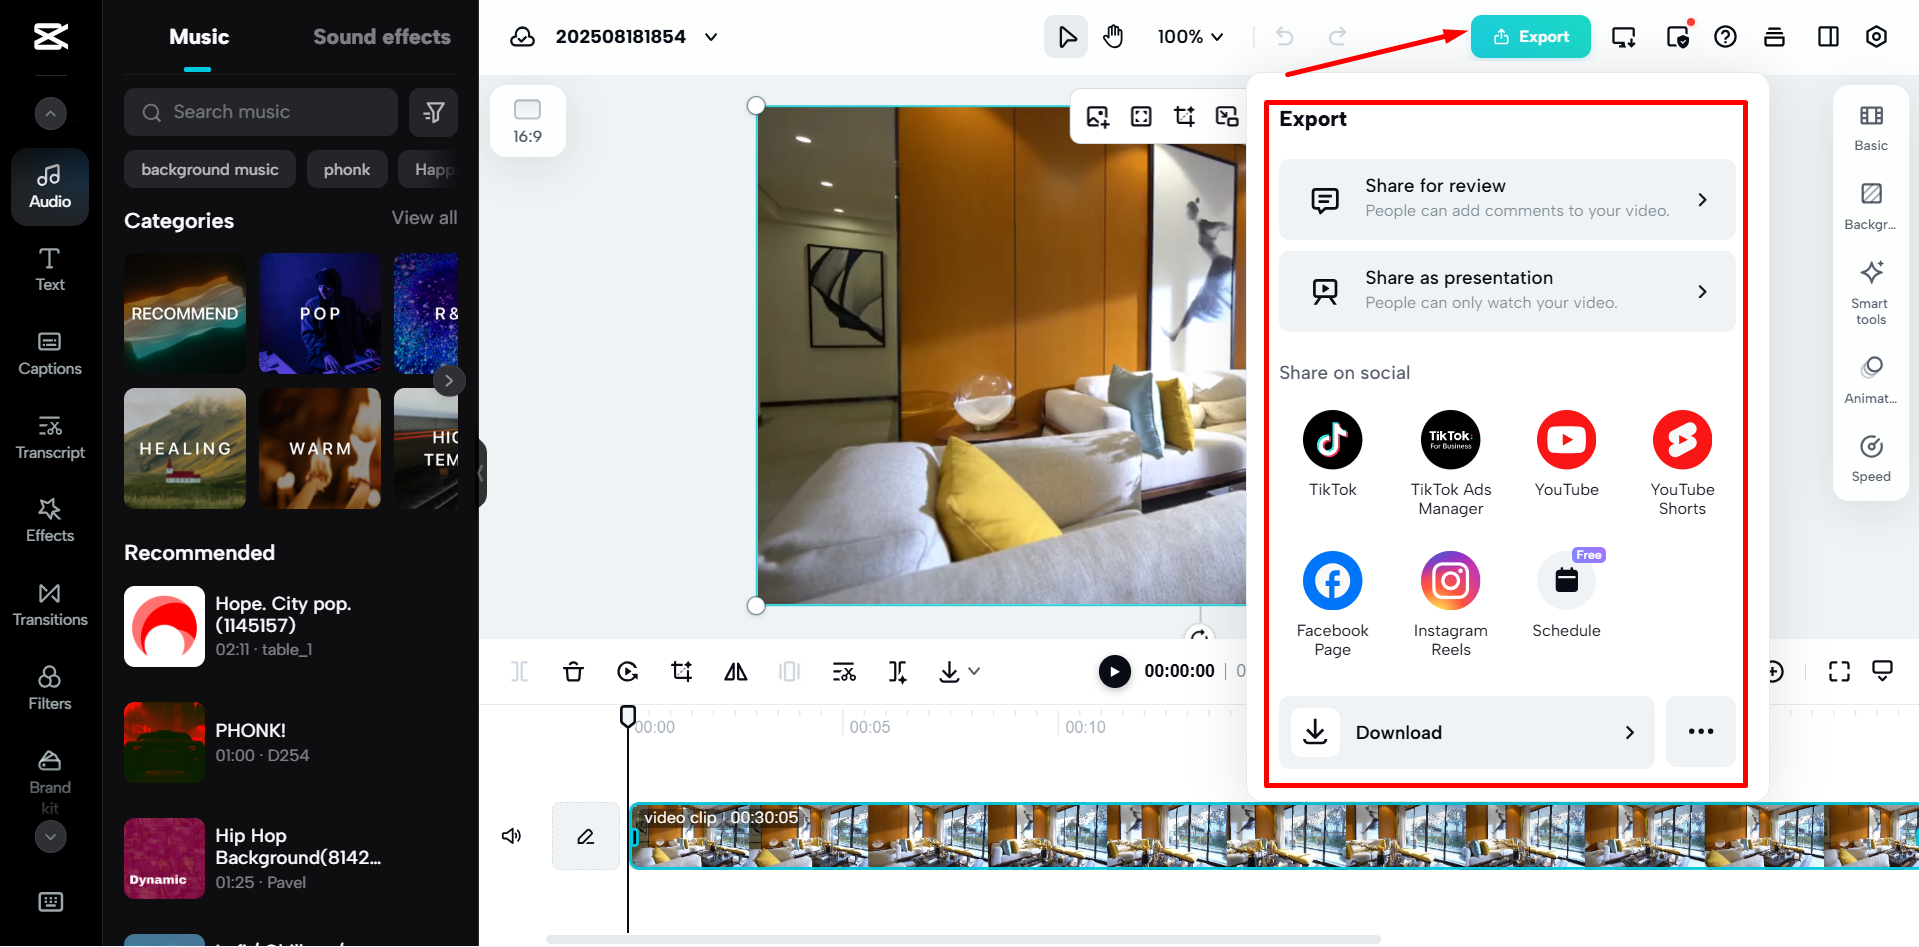Open the Text panel in sidebar
Viewport: 1919px width, 947px height.
coord(50,270)
